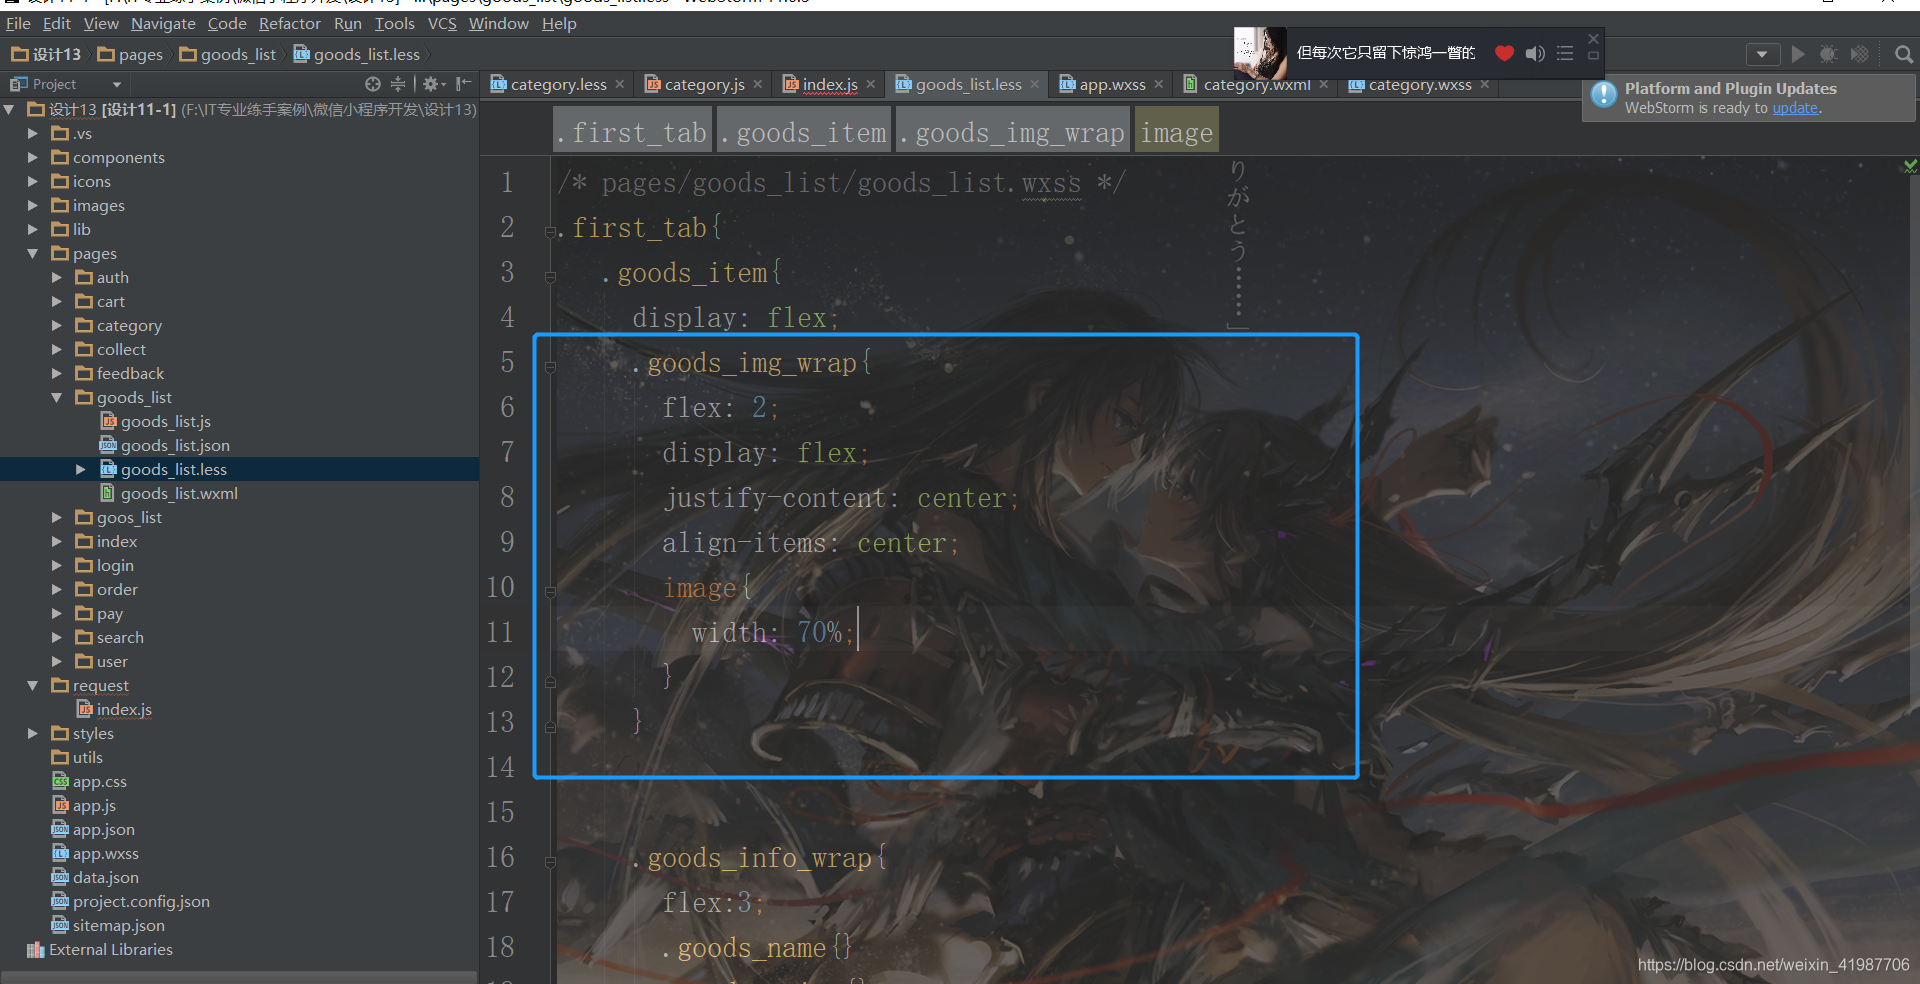
Task: Select the utils folder
Action: pos(87,757)
